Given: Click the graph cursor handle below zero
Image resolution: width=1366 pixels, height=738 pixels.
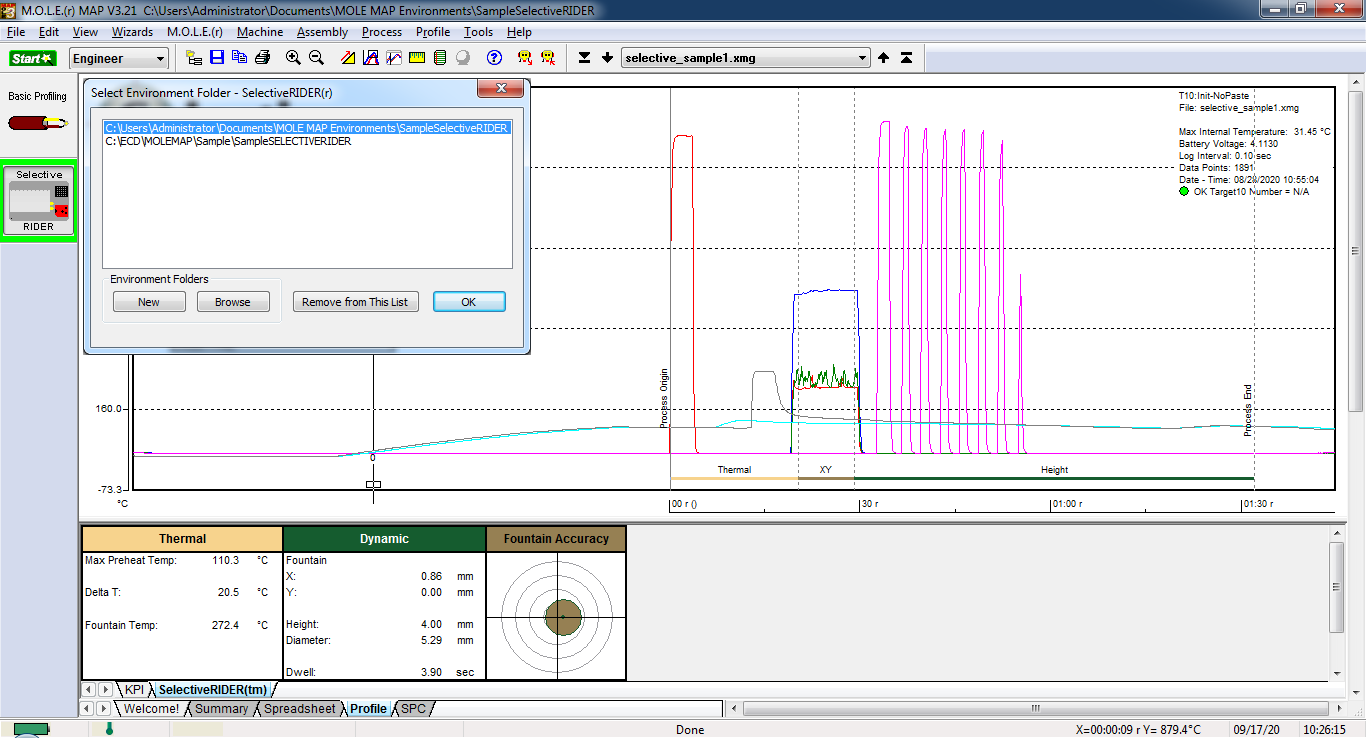Looking at the screenshot, I should point(373,485).
